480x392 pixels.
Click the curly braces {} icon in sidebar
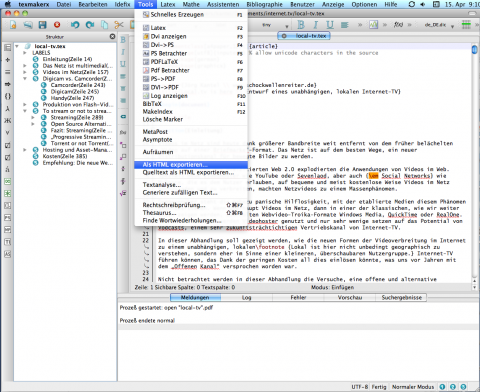tap(7, 96)
